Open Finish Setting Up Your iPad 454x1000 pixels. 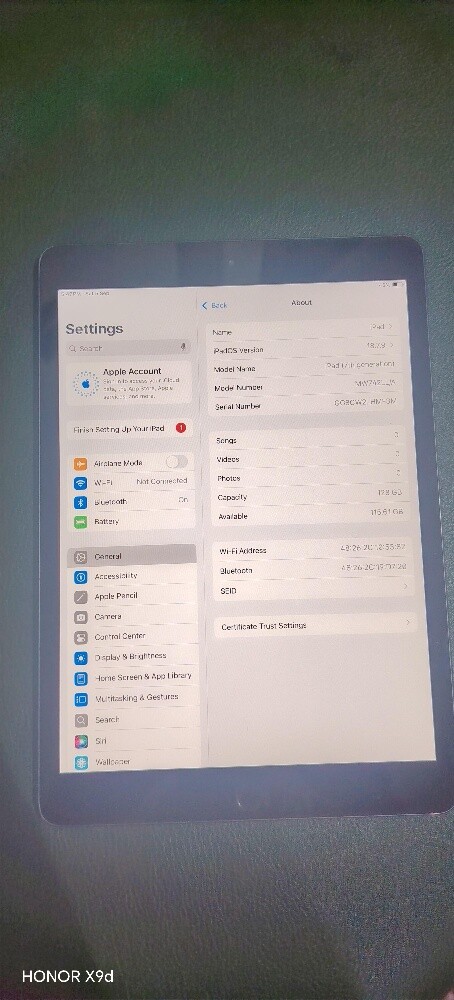(130, 429)
